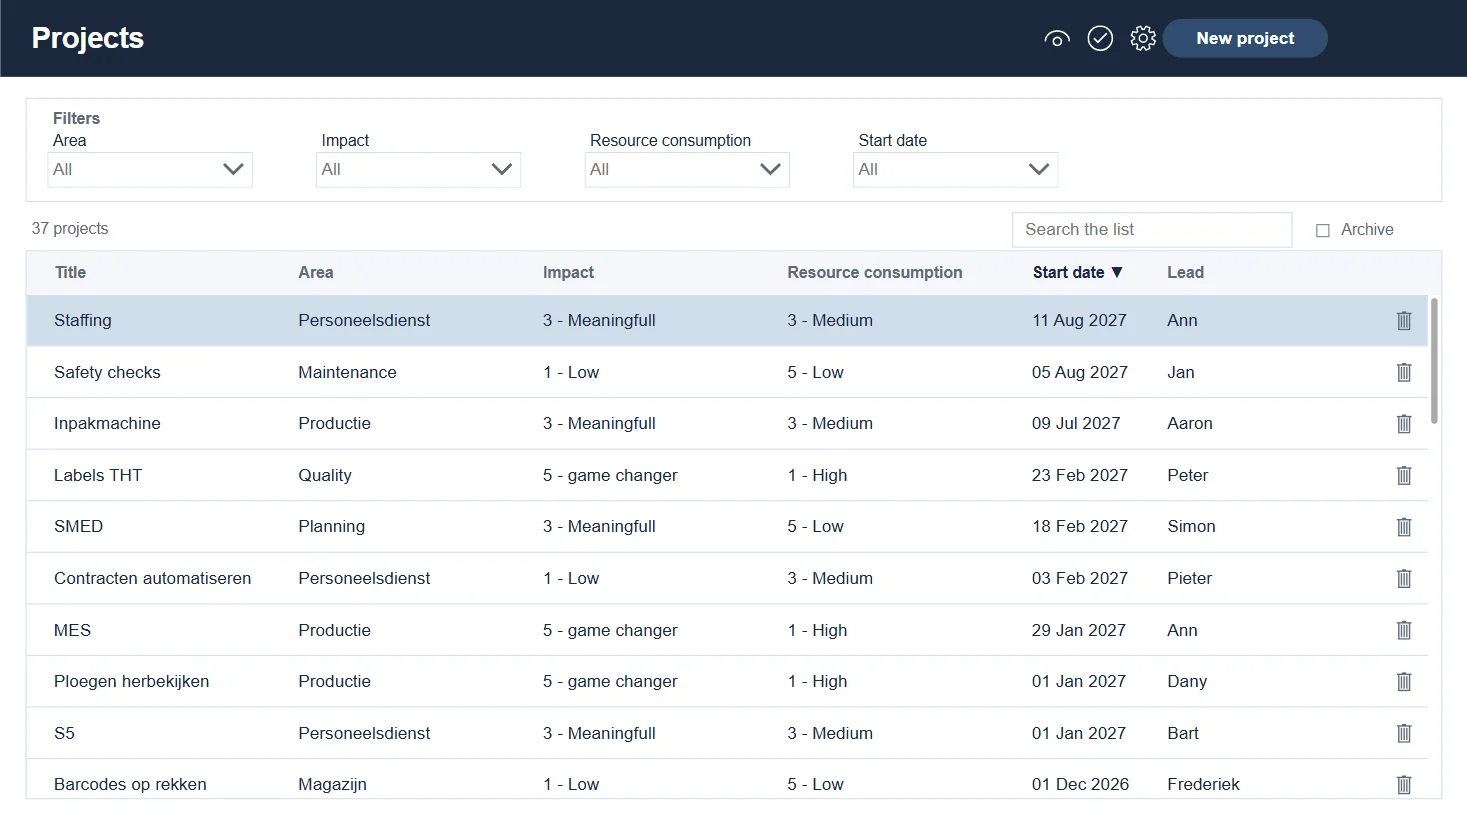The width and height of the screenshot is (1467, 825).
Task: Click lead name Frederiek
Action: pyautogui.click(x=1203, y=784)
